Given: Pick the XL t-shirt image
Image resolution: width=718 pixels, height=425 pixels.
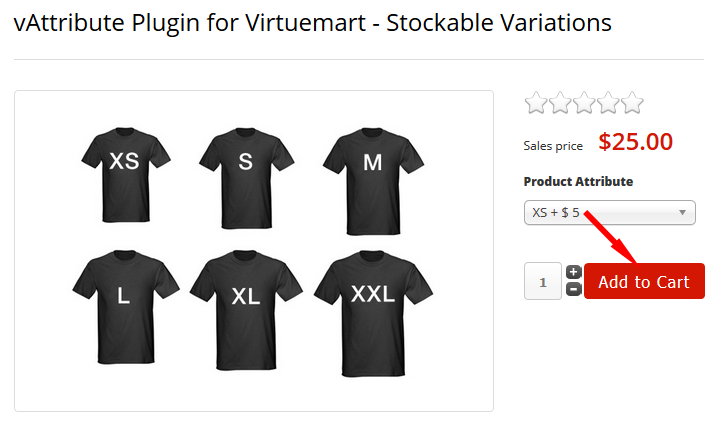Looking at the screenshot, I should coord(246,294).
